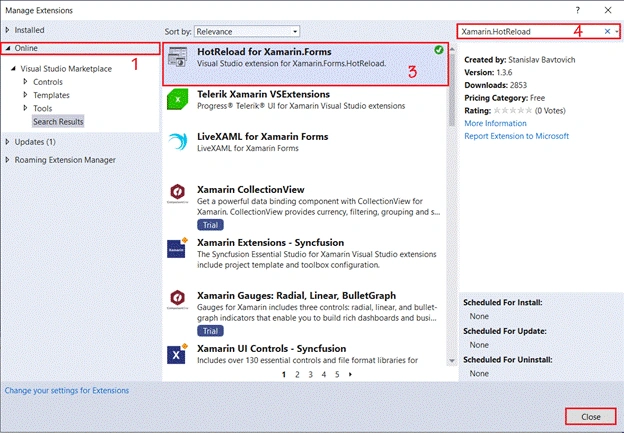624x433 pixels.
Task: Close the Manage Extensions window with X
Action: pyautogui.click(x=608, y=10)
